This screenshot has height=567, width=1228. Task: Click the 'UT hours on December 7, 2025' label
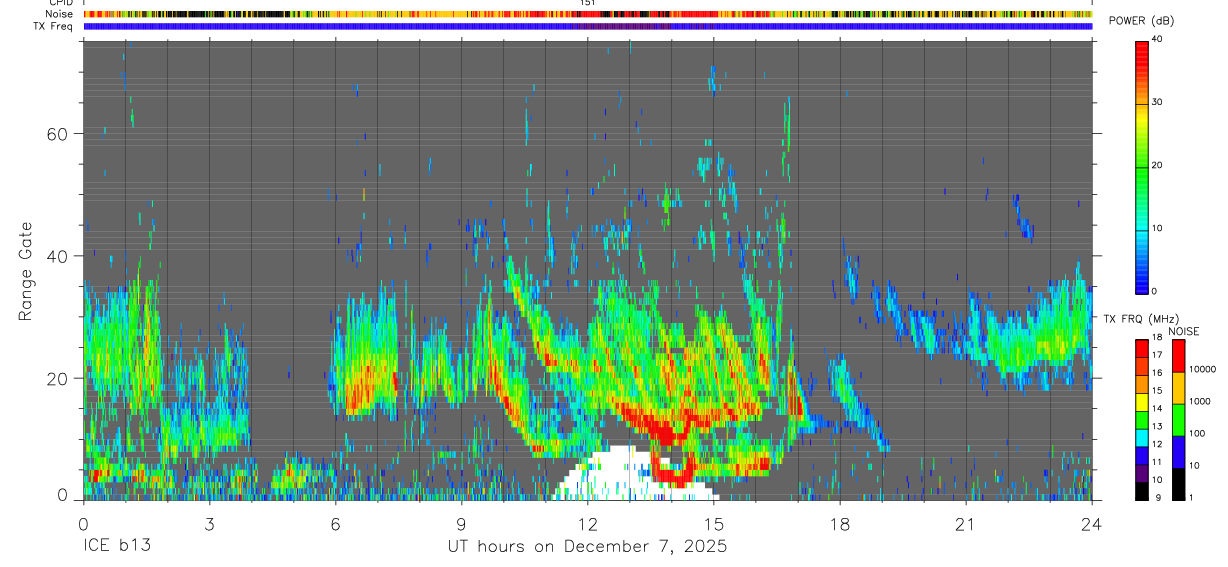[x=587, y=547]
